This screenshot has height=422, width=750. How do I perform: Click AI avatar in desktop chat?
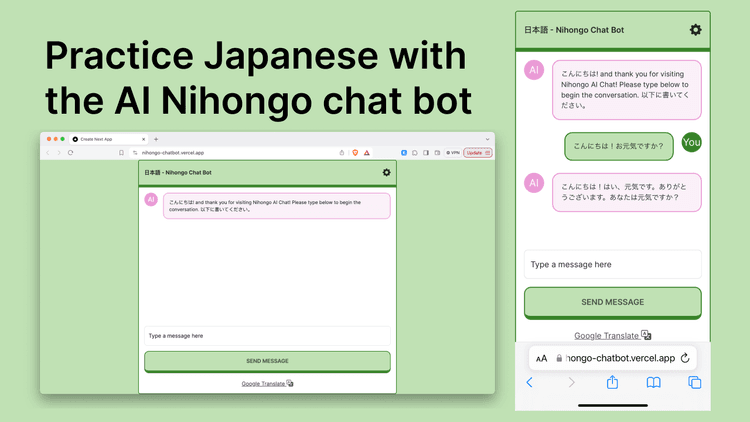pyautogui.click(x=151, y=200)
